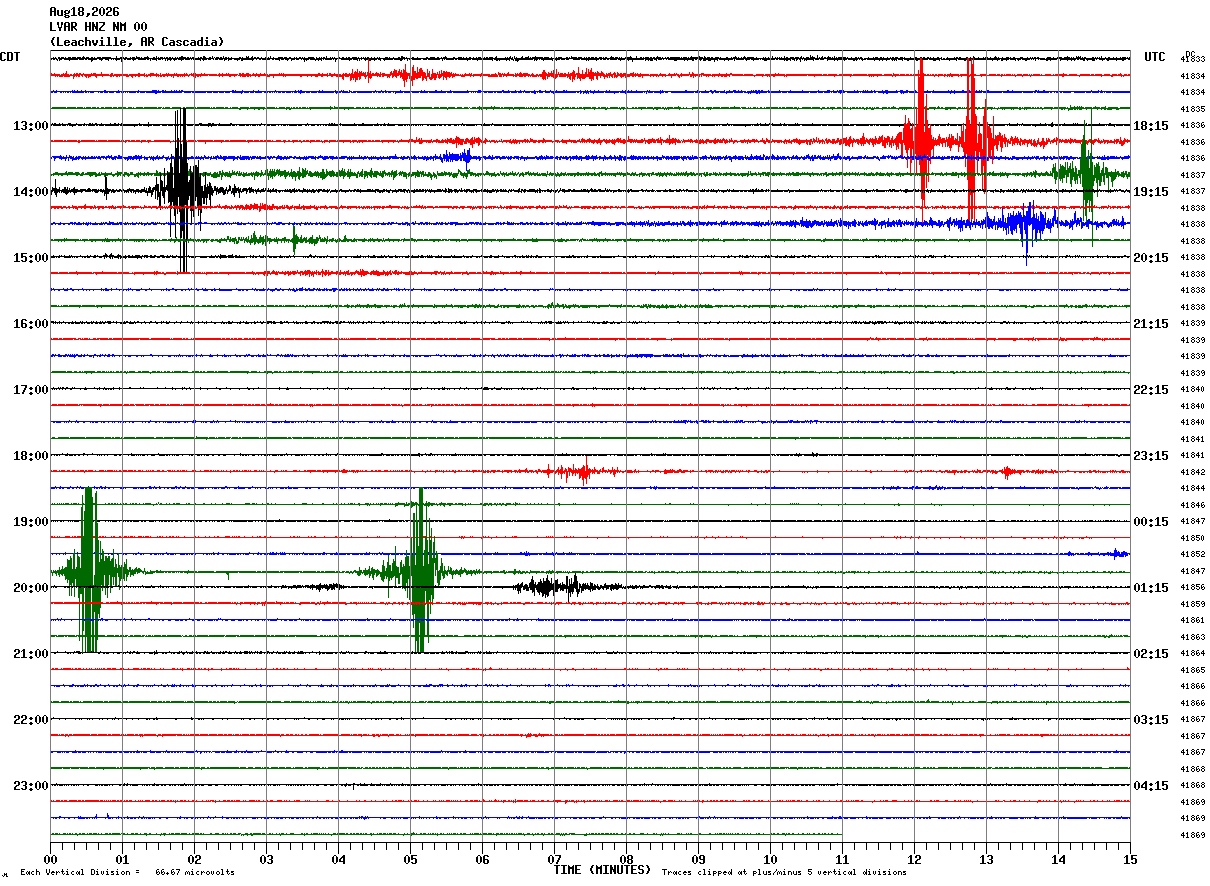Click DC value '41863'

(1192, 637)
